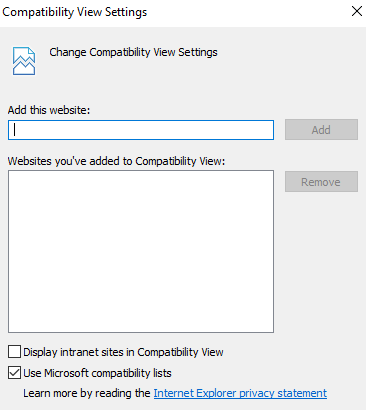Image resolution: width=366 pixels, height=410 pixels.
Task: Select the top row of the empty websites list
Action: [x=141, y=177]
